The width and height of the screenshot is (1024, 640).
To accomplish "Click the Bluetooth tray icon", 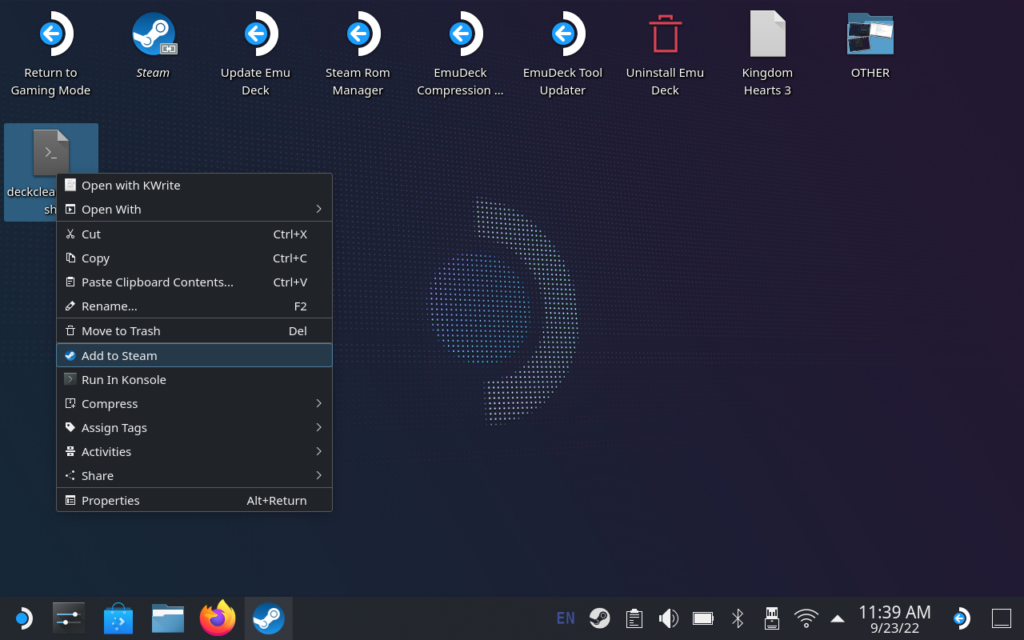I will 738,618.
